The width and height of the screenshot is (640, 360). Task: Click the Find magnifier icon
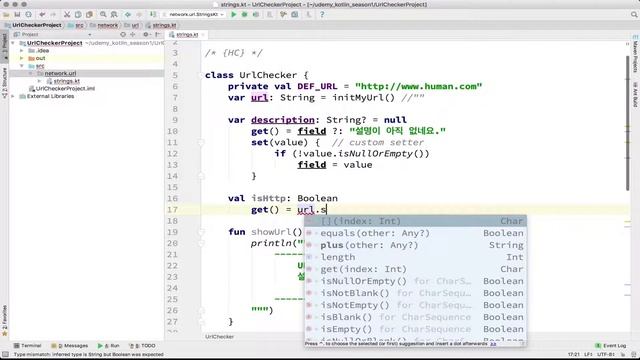pyautogui.click(x=103, y=15)
